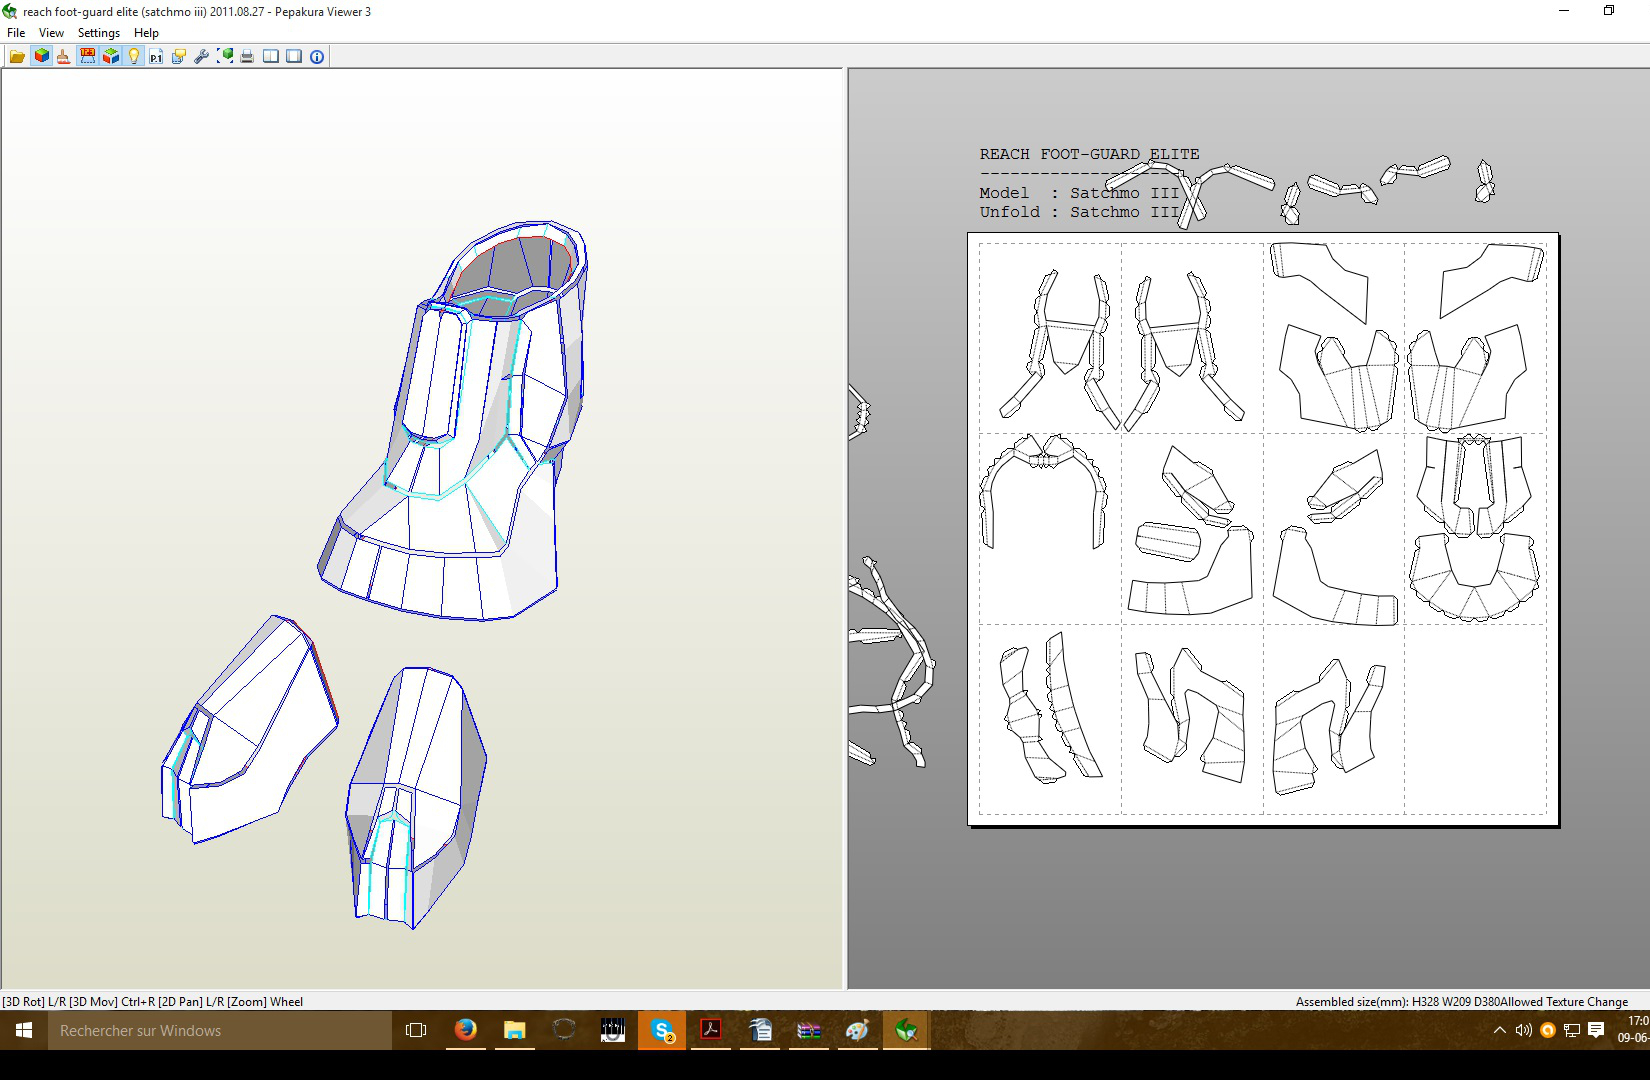Open the Help menu
The height and width of the screenshot is (1080, 1650).
pos(146,33)
